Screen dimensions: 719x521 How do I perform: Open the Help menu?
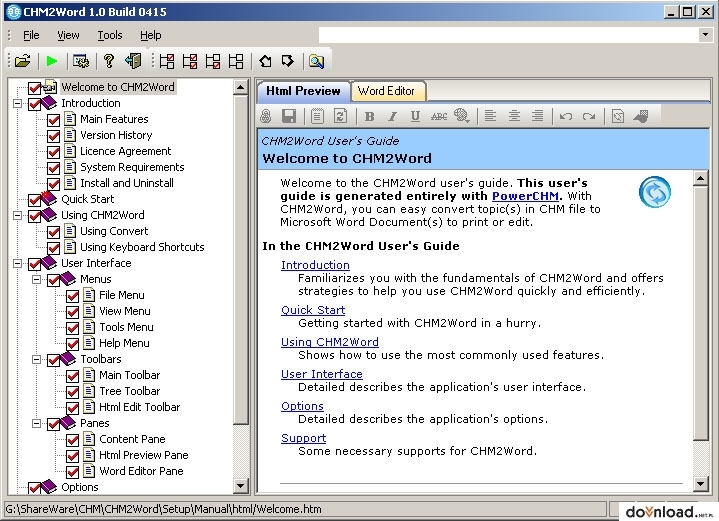(x=150, y=35)
